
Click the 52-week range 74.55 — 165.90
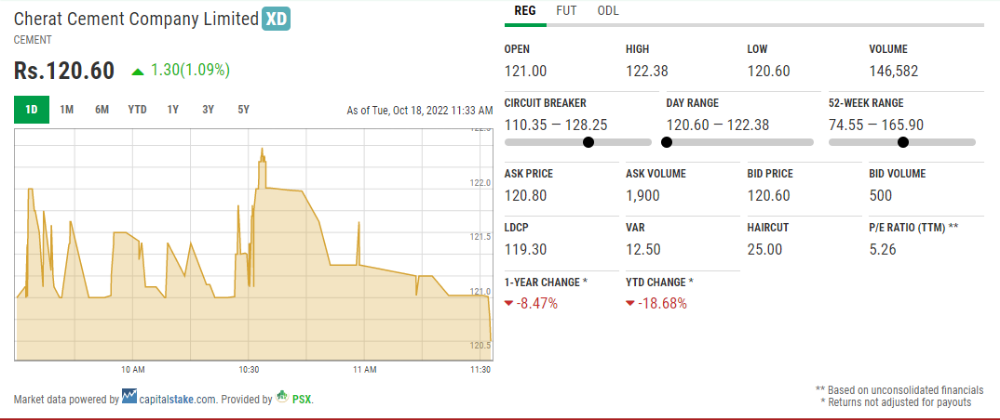pyautogui.click(x=876, y=126)
